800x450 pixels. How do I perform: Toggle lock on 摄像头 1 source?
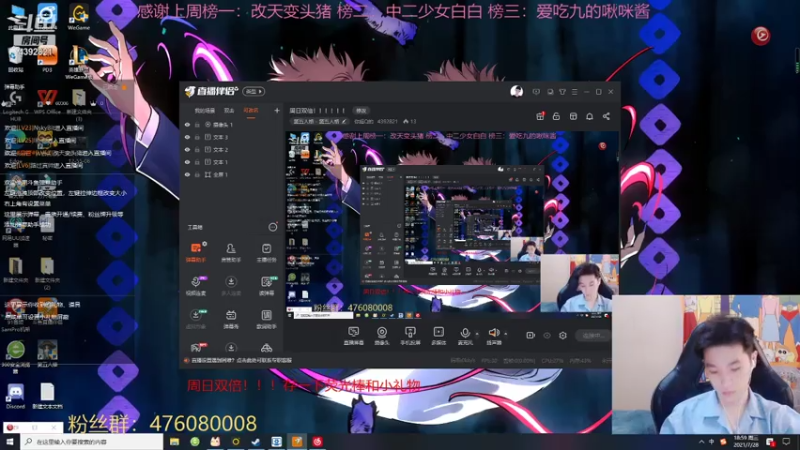[x=197, y=124]
